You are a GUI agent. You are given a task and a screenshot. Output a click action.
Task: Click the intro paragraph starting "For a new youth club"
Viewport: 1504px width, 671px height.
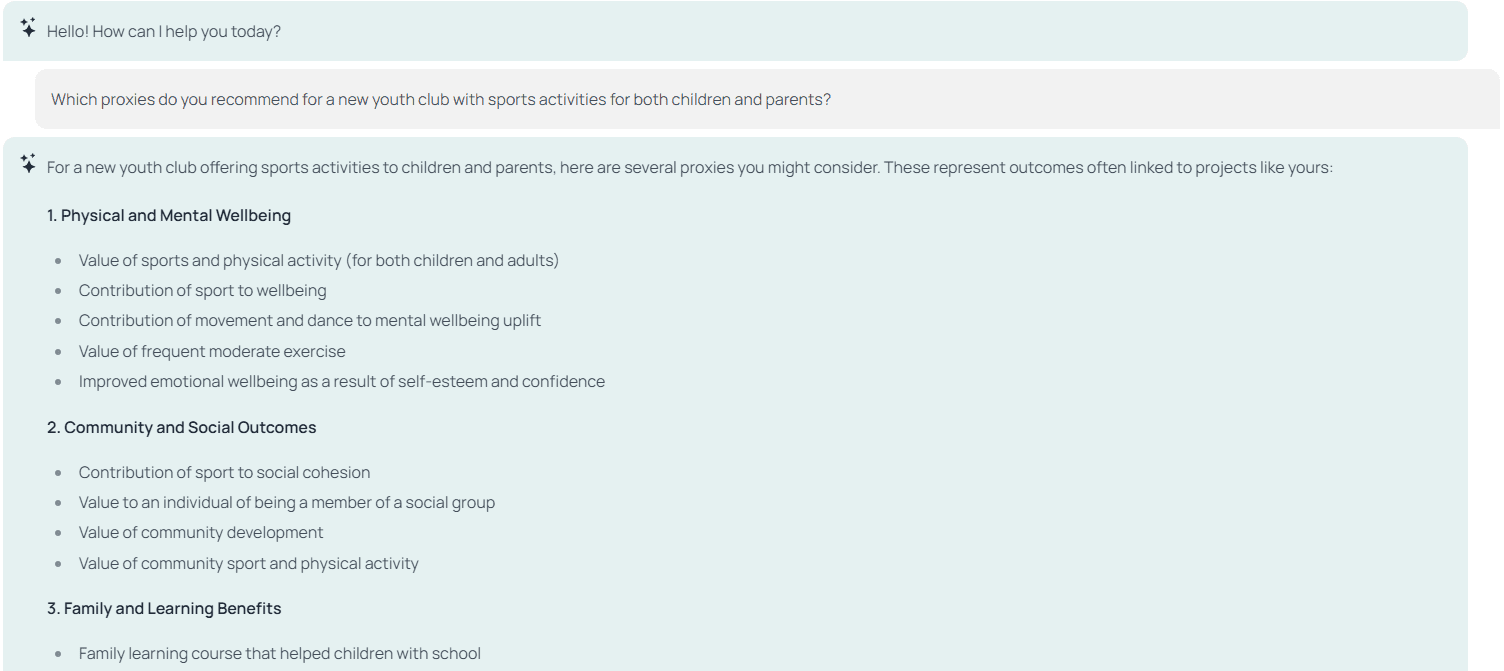pyautogui.click(x=689, y=168)
